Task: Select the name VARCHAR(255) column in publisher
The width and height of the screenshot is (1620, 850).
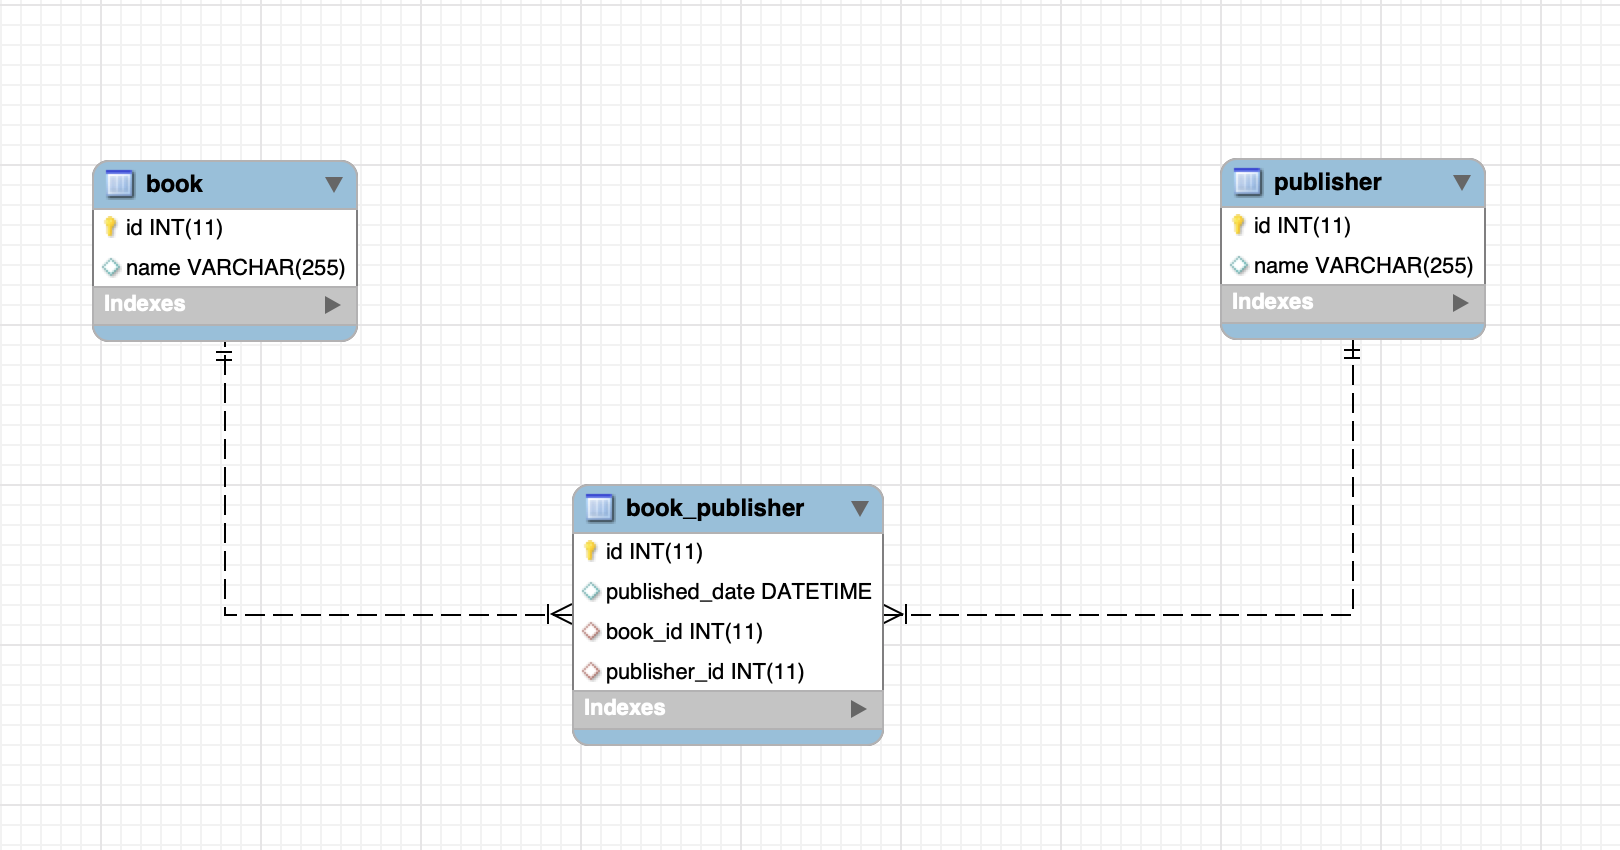Action: tap(1362, 266)
